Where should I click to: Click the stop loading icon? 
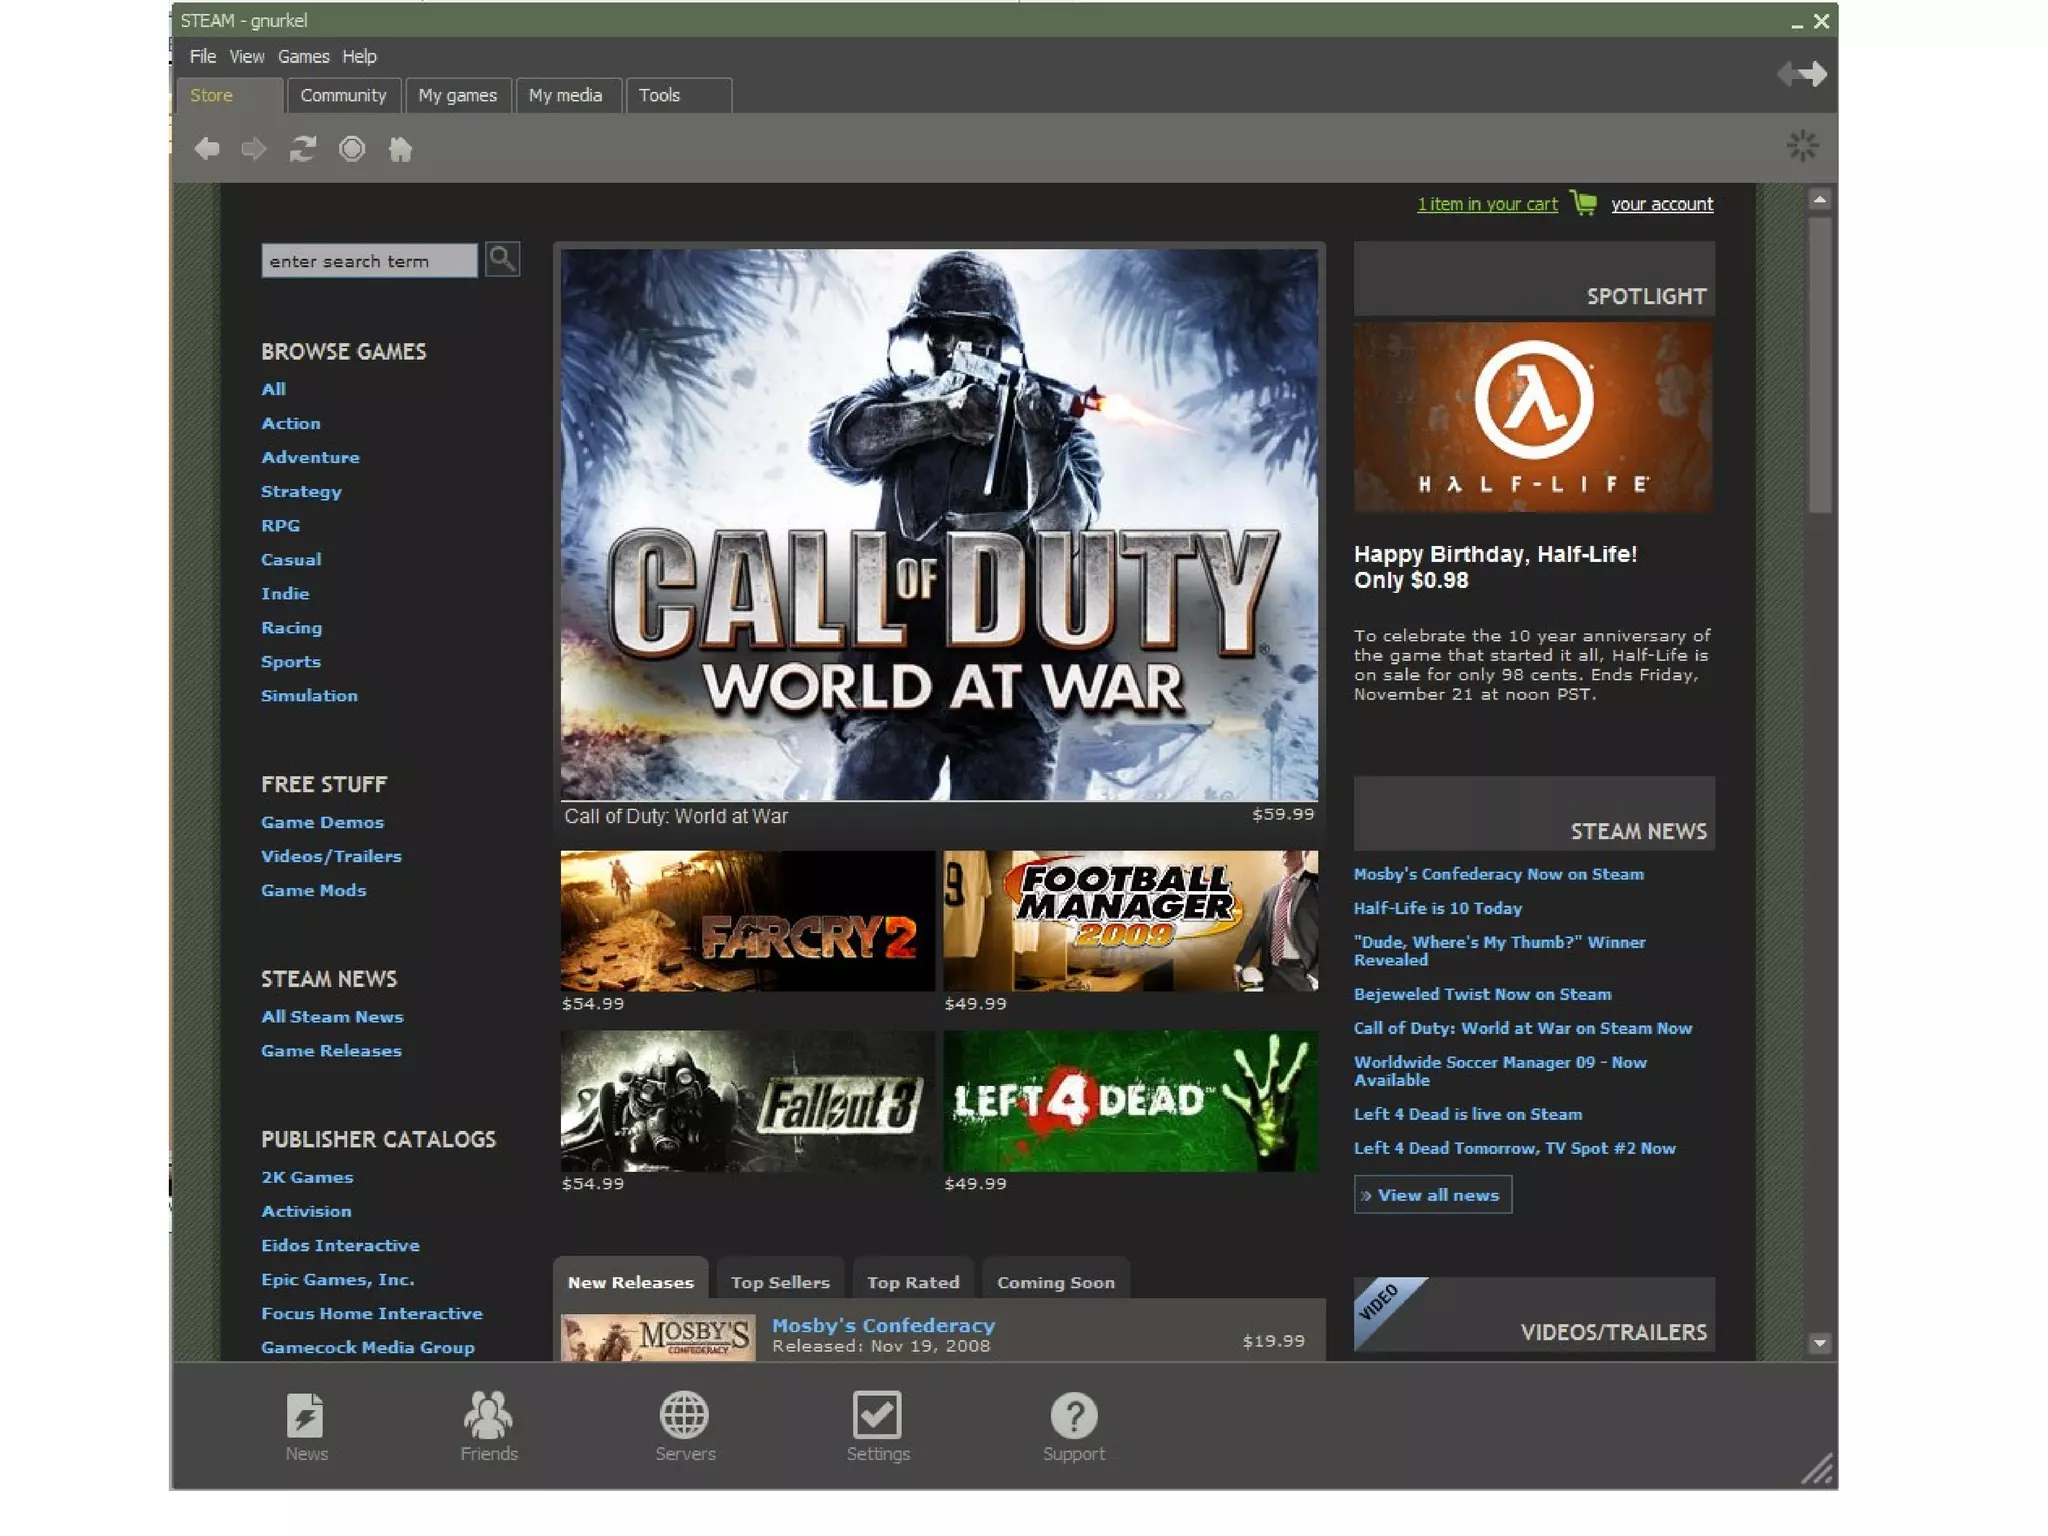tap(352, 149)
